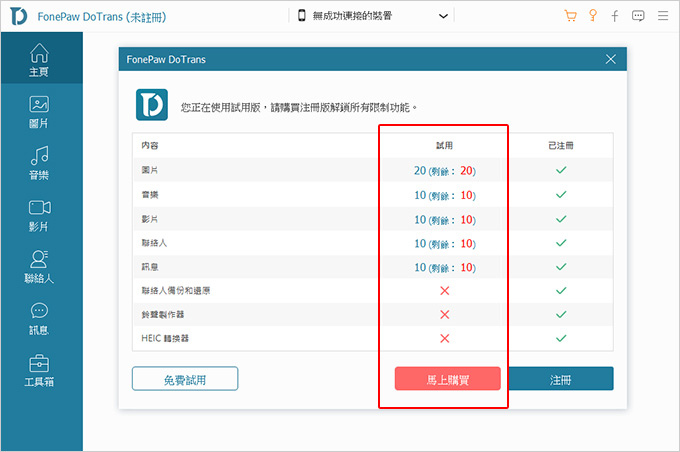
Task: Click the 10 (剩餘: 10) value in 影片 row
Action: pos(445,220)
